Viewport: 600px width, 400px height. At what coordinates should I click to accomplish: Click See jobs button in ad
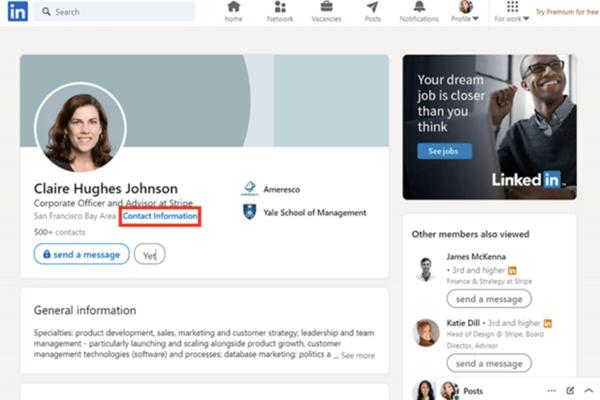click(x=443, y=151)
